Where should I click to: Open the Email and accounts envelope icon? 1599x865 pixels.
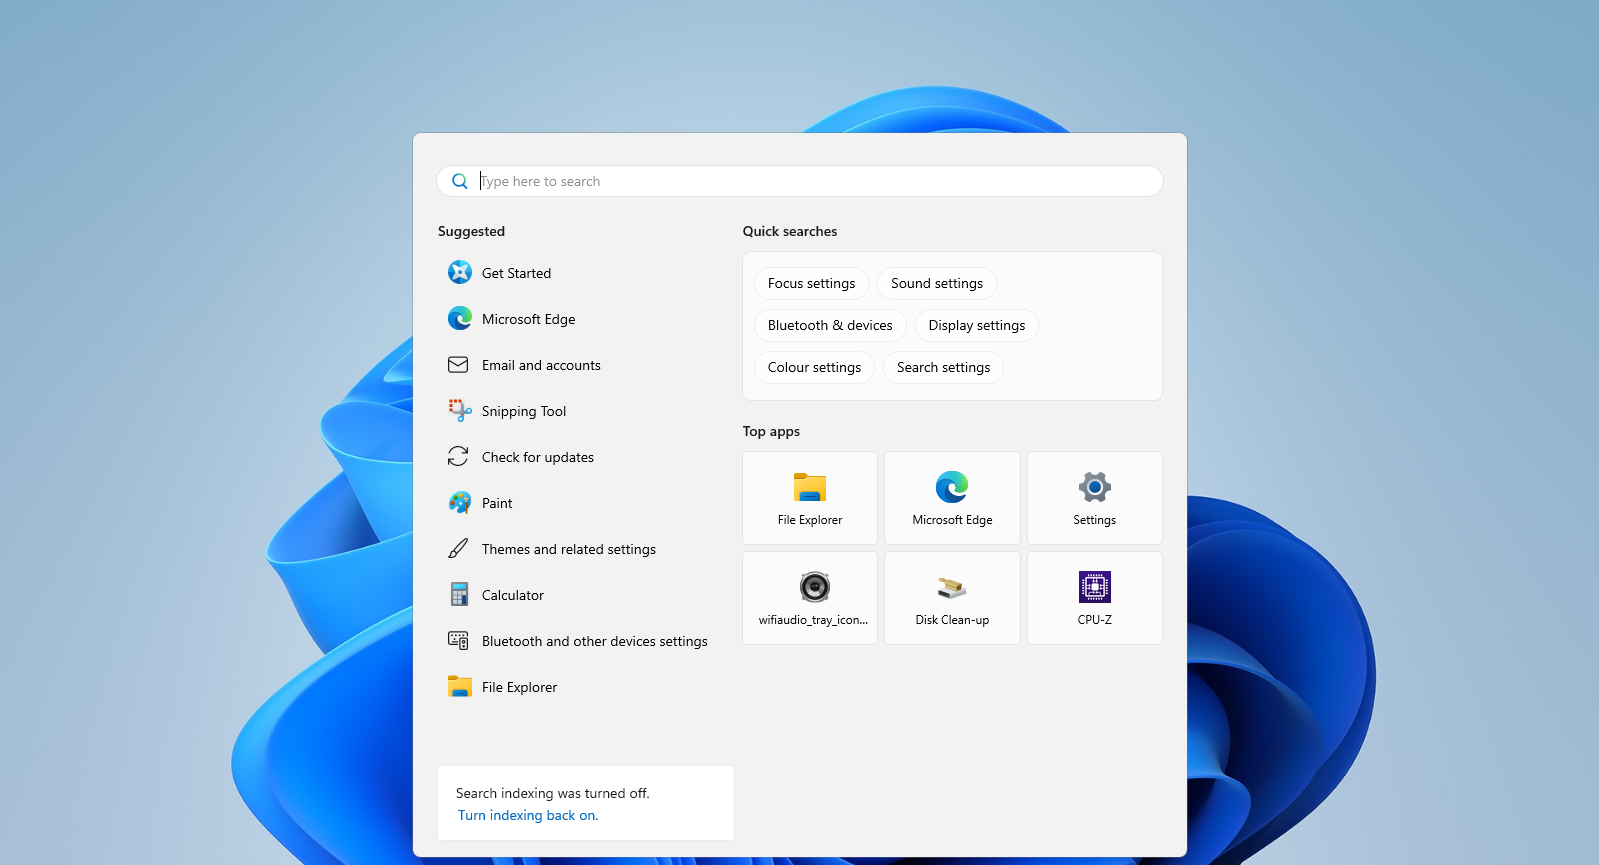[x=458, y=365]
